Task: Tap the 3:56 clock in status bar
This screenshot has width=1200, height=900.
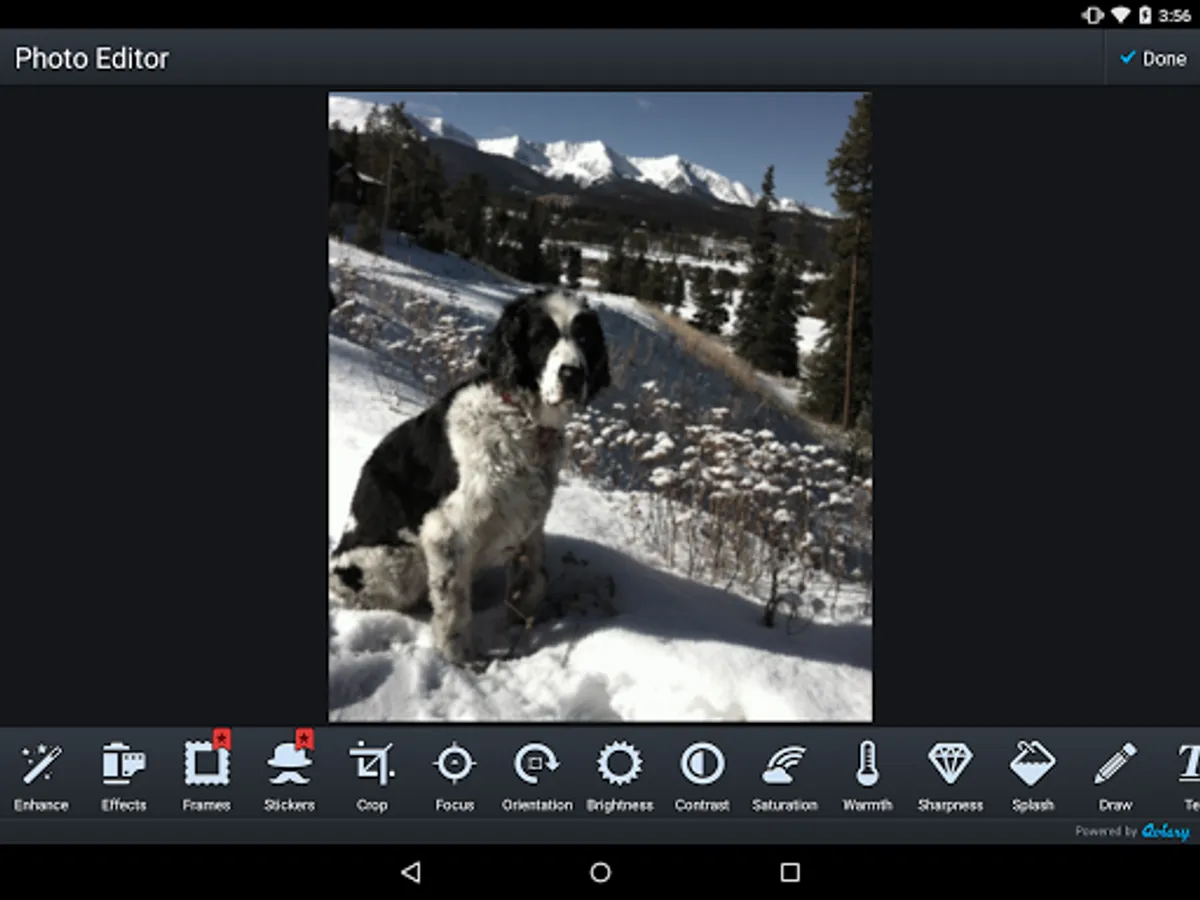Action: [1175, 15]
